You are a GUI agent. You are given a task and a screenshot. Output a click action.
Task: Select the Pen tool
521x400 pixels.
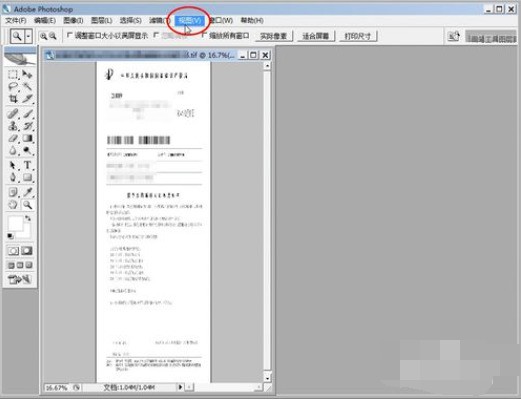click(x=13, y=177)
